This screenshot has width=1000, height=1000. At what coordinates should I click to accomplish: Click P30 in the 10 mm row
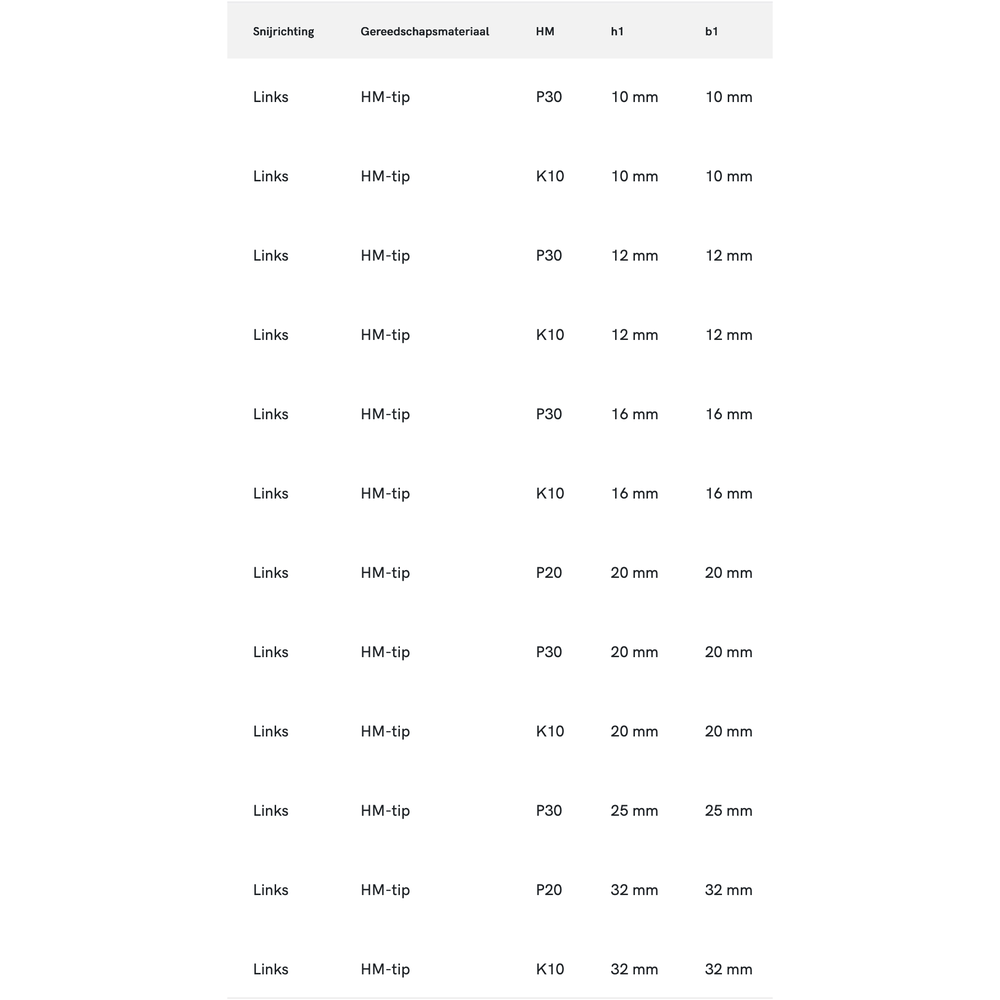[x=549, y=97]
